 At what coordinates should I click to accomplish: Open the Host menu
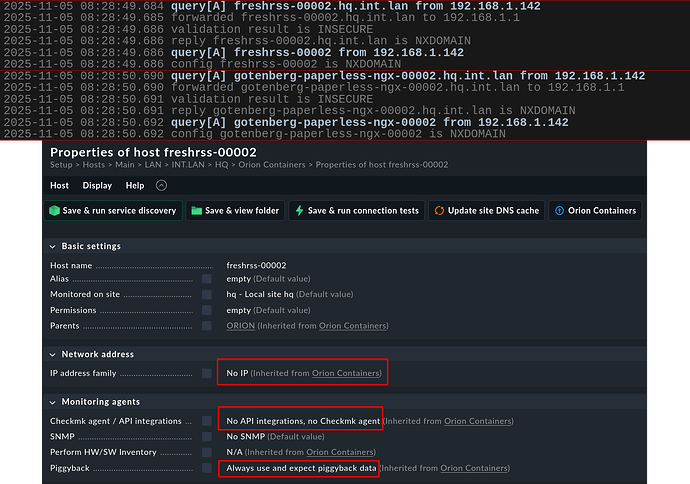[x=59, y=186]
